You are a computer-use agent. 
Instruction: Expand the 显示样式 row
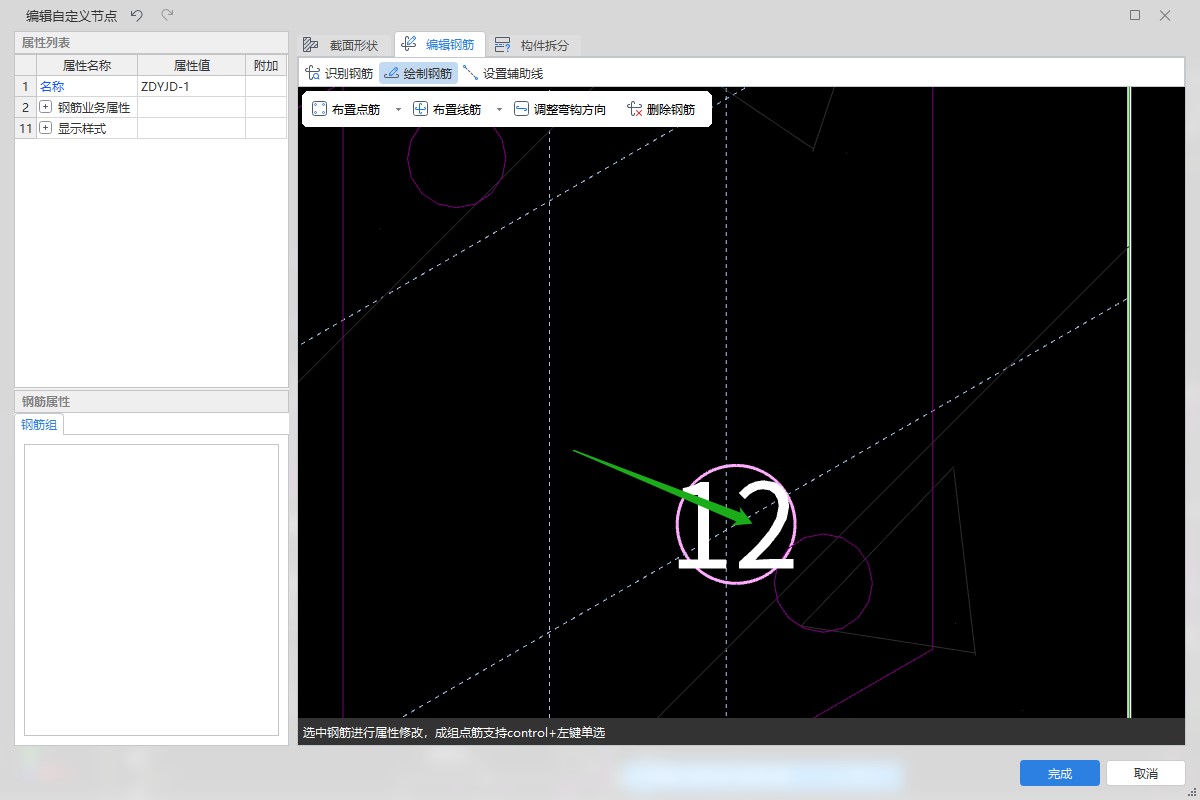pyautogui.click(x=45, y=129)
